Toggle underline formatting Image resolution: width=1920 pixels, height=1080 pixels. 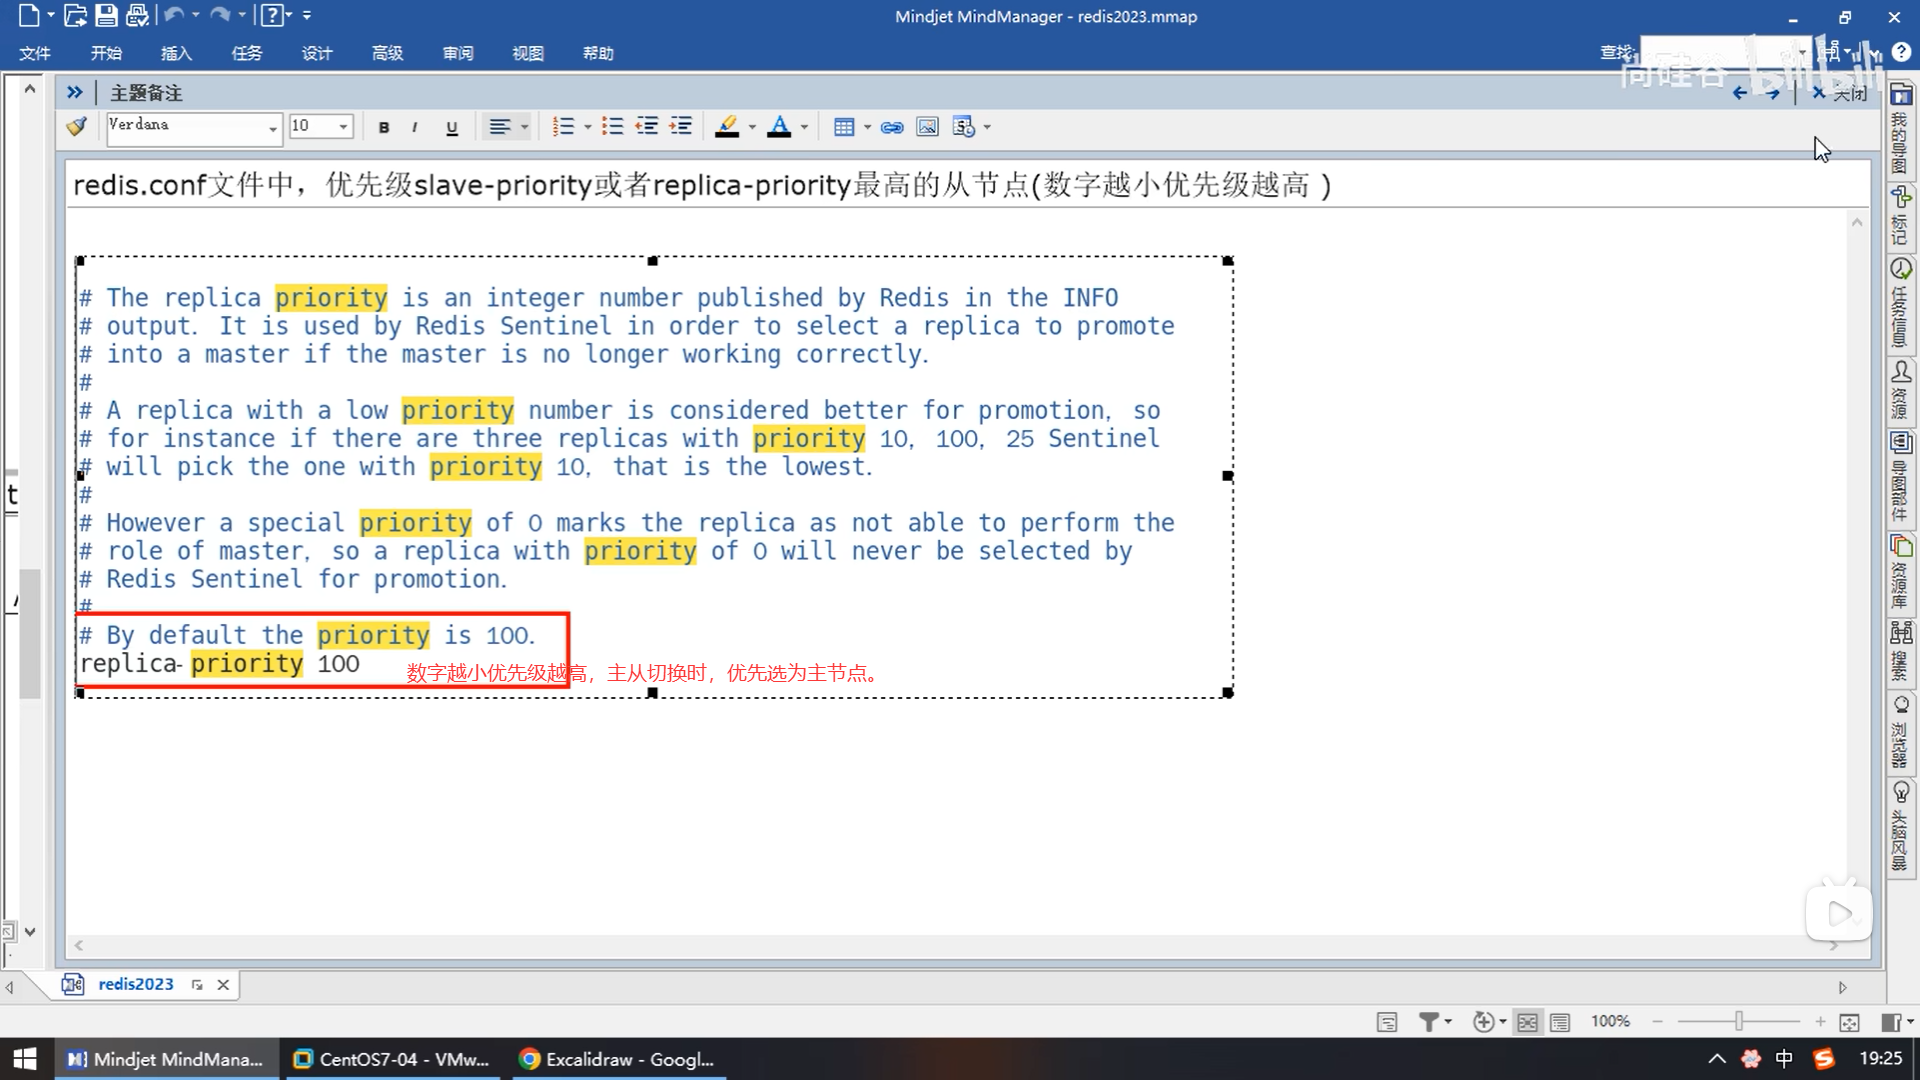pyautogui.click(x=451, y=127)
